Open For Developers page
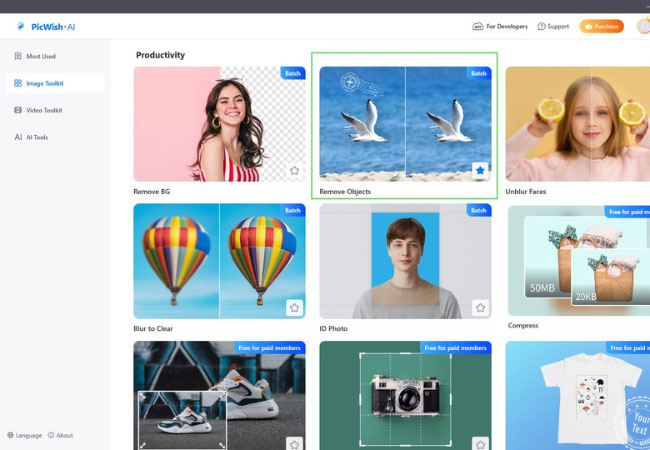650x450 pixels. 499,26
